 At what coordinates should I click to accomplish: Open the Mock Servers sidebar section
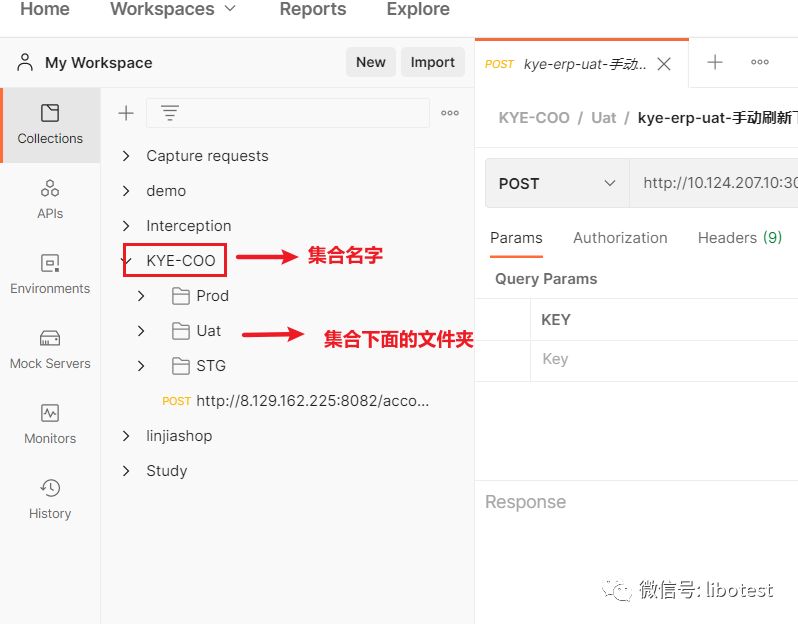[x=50, y=350]
